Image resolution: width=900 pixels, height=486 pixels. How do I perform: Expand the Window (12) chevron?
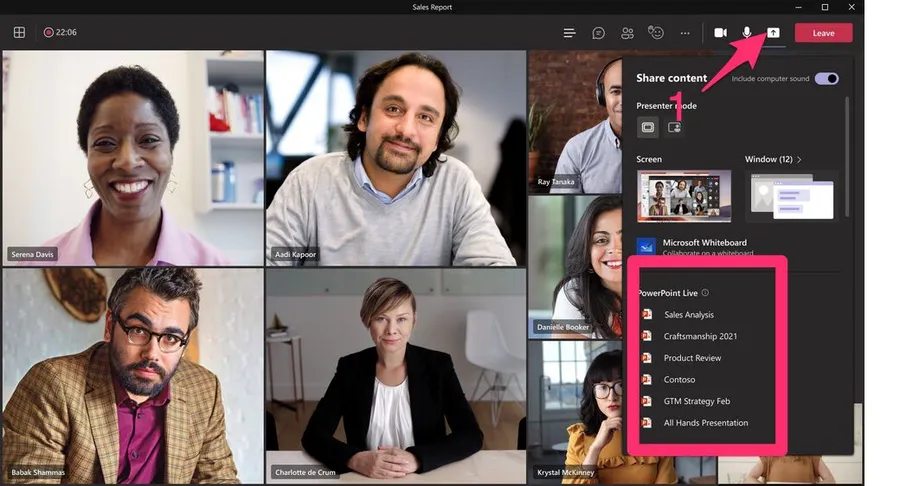[x=799, y=159]
